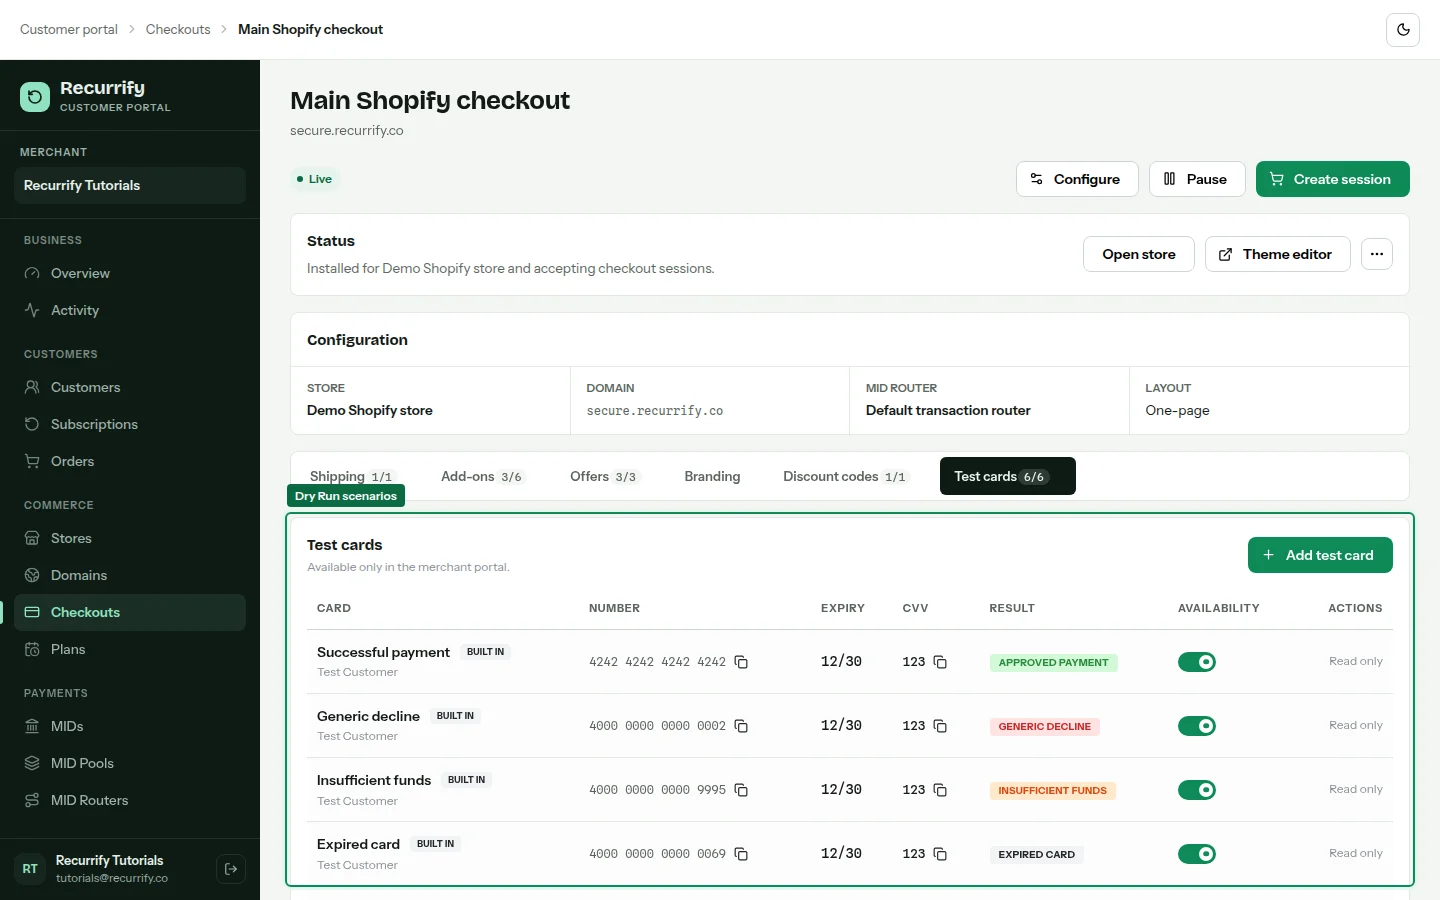Image resolution: width=1440 pixels, height=900 pixels.
Task: Navigate to Subscriptions
Action: (130, 424)
